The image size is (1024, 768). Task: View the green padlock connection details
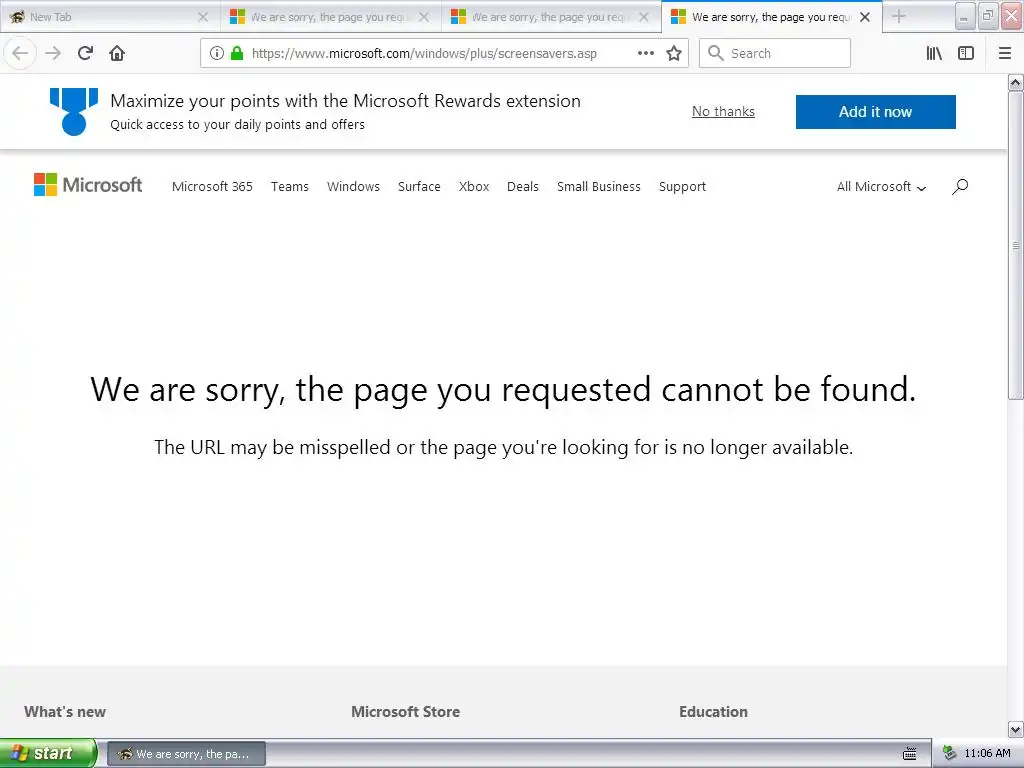[237, 53]
